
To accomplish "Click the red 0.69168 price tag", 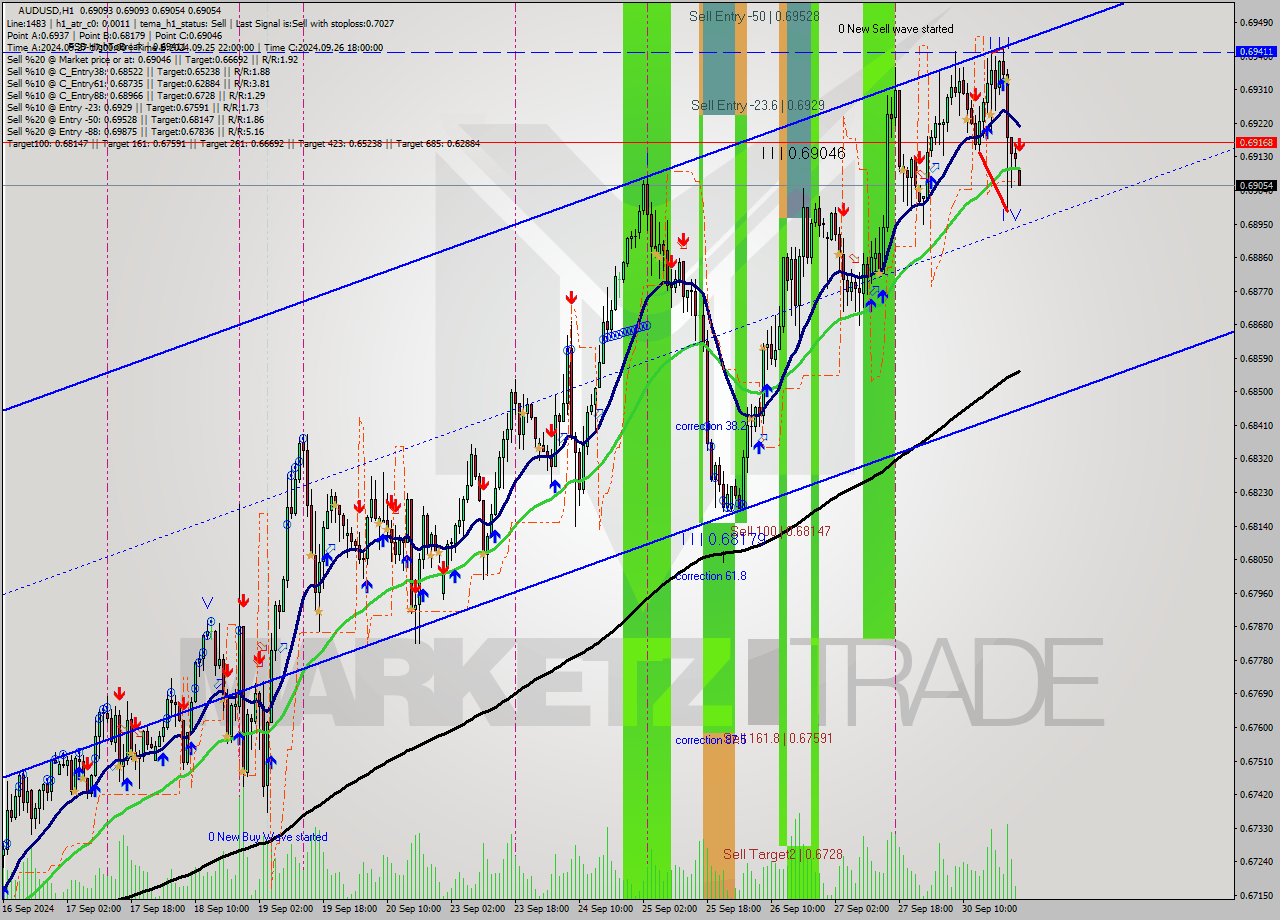I will click(x=1257, y=143).
